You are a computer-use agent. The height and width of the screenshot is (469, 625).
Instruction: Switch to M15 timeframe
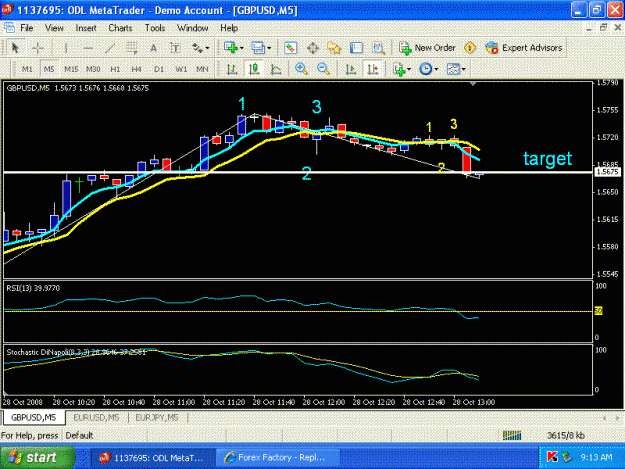(71, 69)
